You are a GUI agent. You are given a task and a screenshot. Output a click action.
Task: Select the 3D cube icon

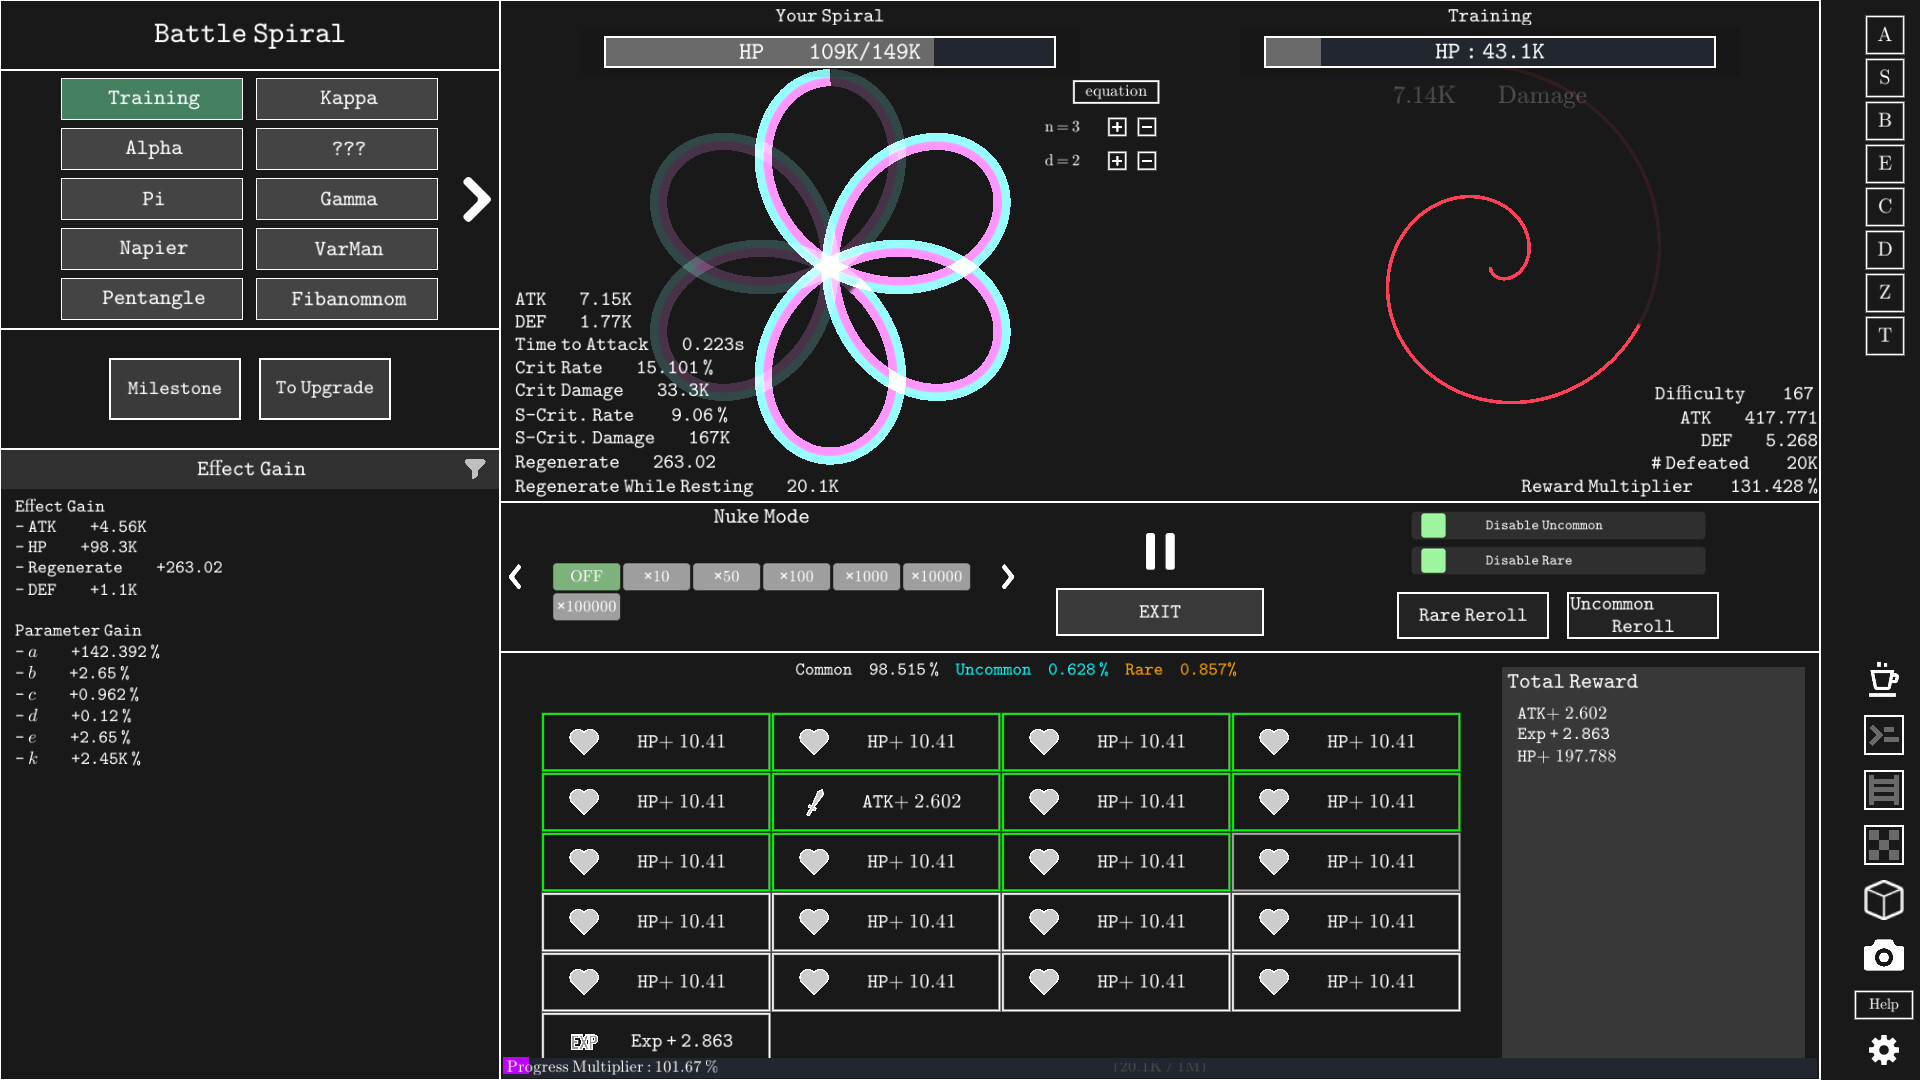[x=1884, y=901]
